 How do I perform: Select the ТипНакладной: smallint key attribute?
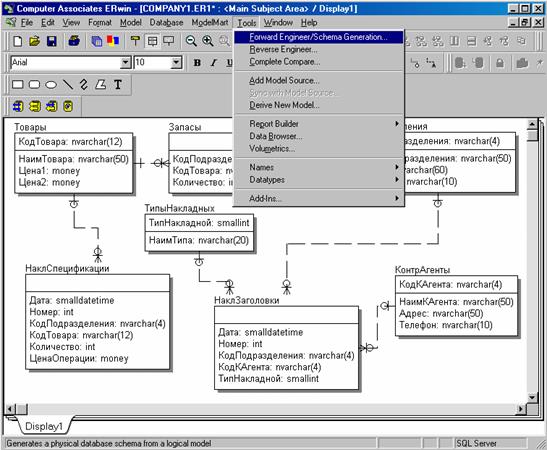tap(199, 223)
